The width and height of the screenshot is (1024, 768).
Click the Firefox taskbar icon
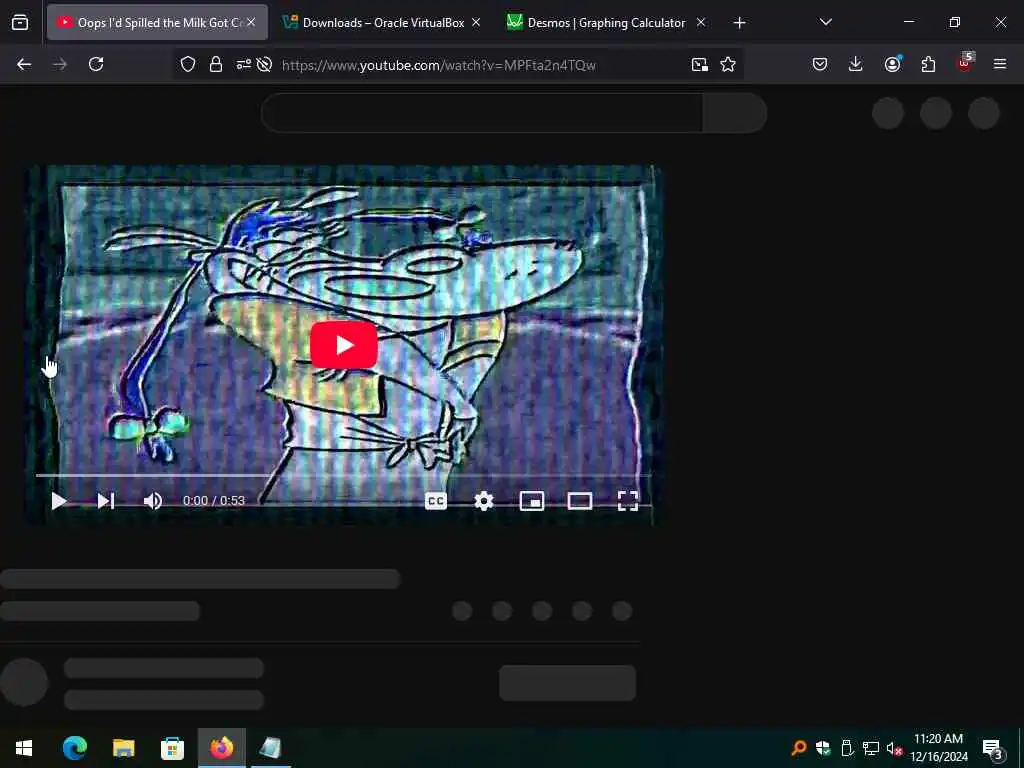pos(221,748)
